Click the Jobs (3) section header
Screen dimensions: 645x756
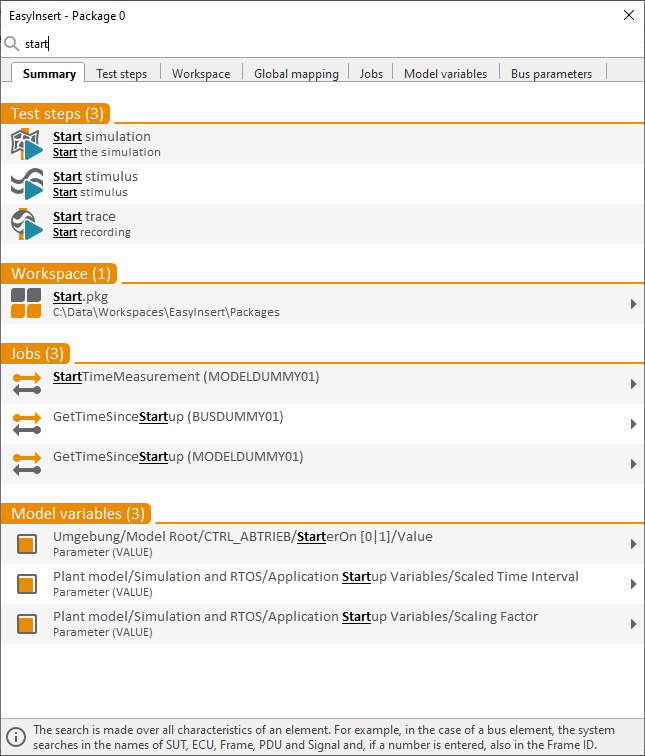click(x=36, y=353)
